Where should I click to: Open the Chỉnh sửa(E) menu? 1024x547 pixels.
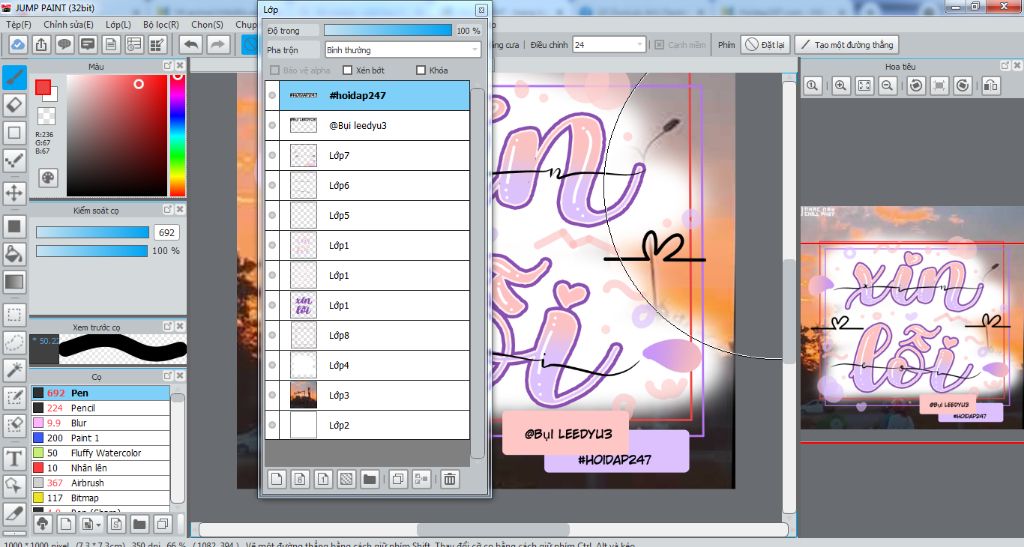69,24
